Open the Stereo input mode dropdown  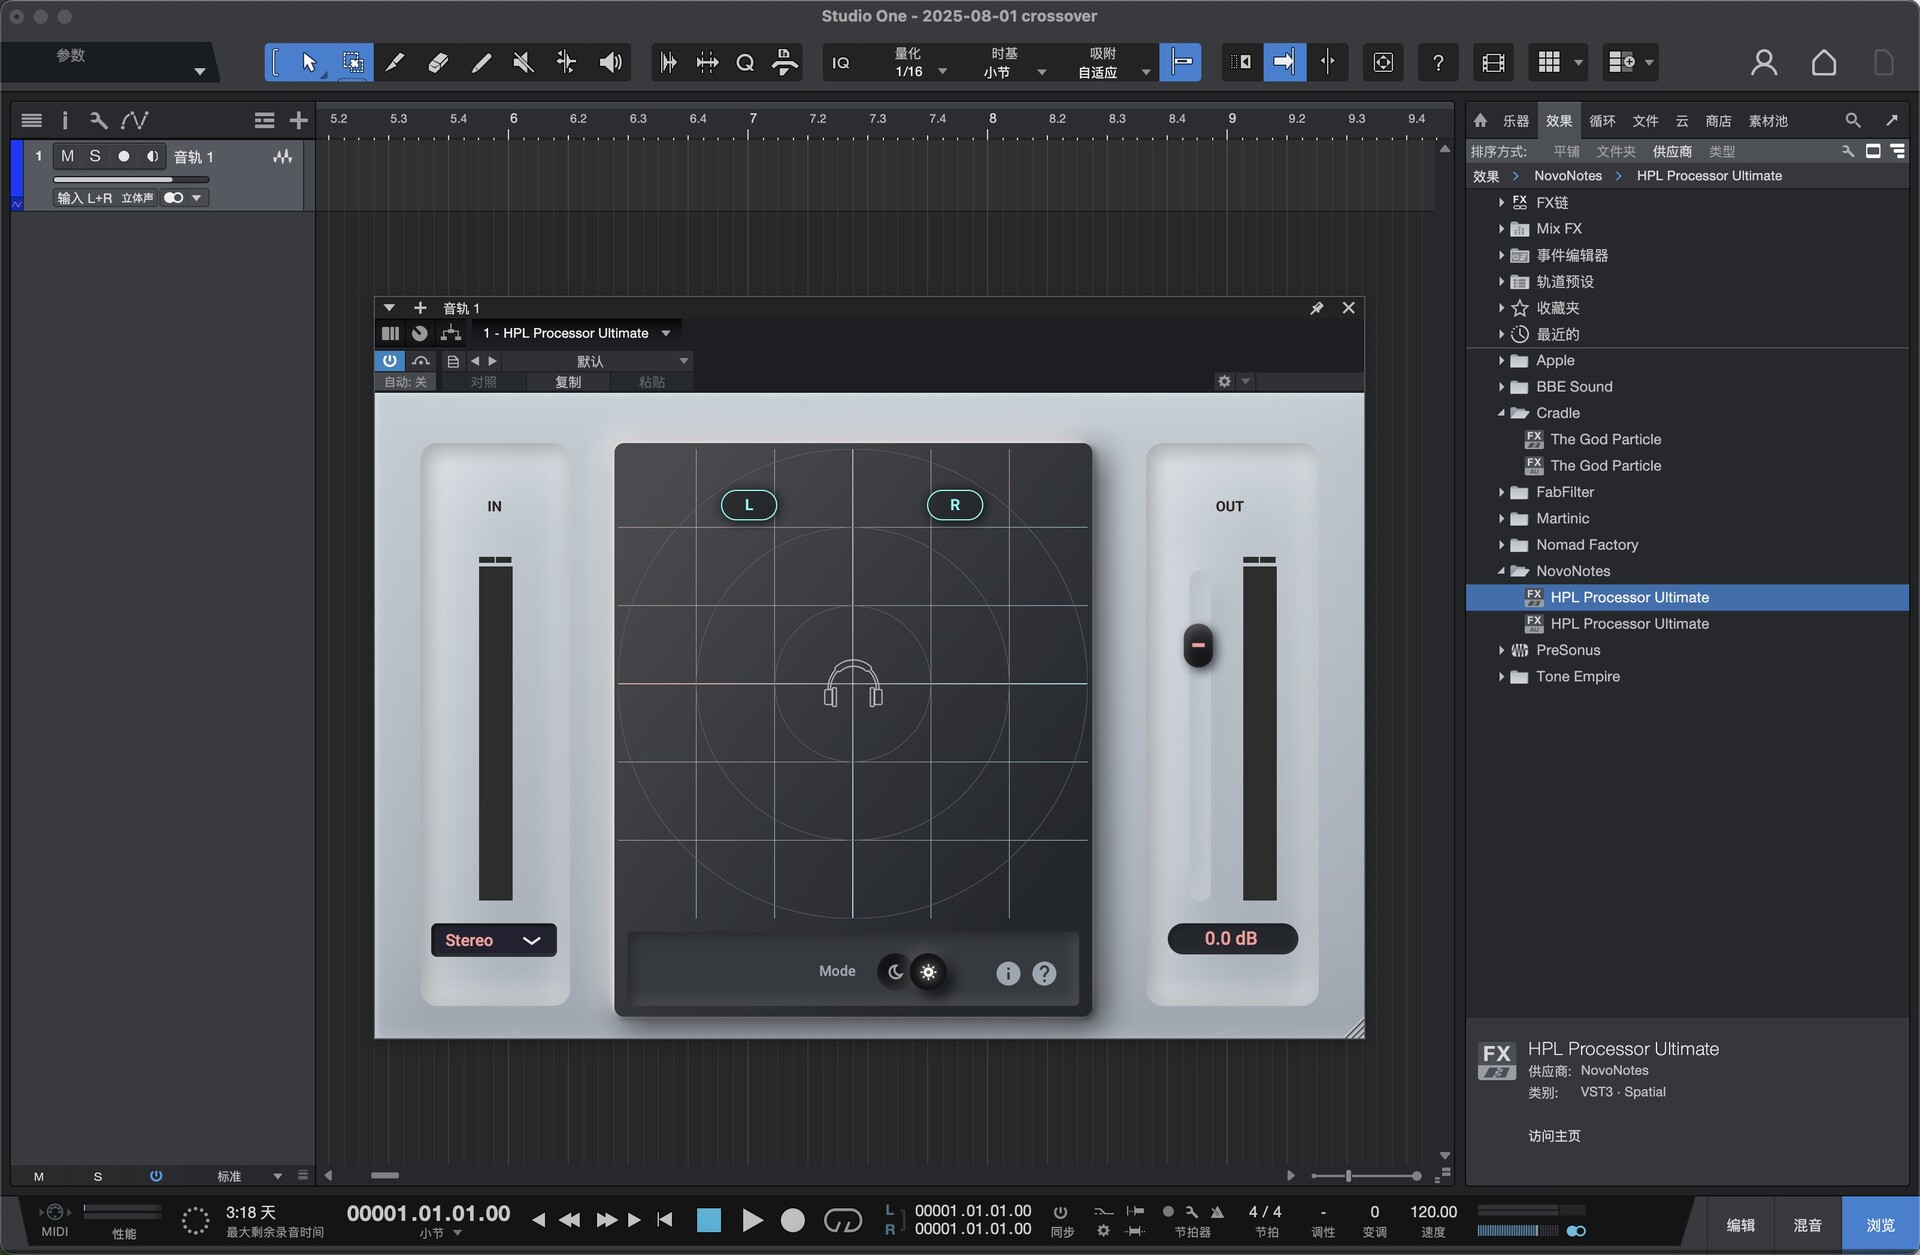tap(493, 940)
